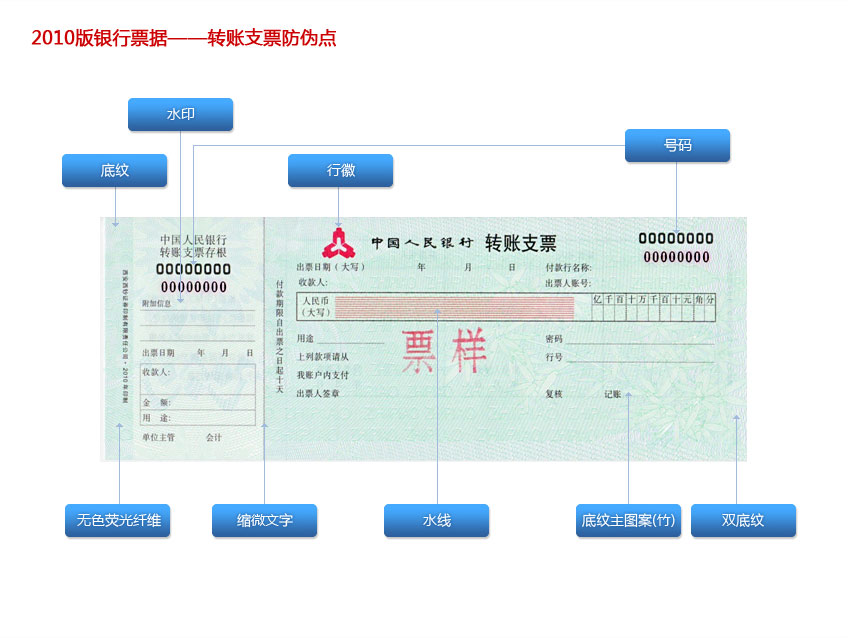Screen dimensions: 848x638
Task: Select the 无色荧光纤维 label button
Action: pos(117,520)
